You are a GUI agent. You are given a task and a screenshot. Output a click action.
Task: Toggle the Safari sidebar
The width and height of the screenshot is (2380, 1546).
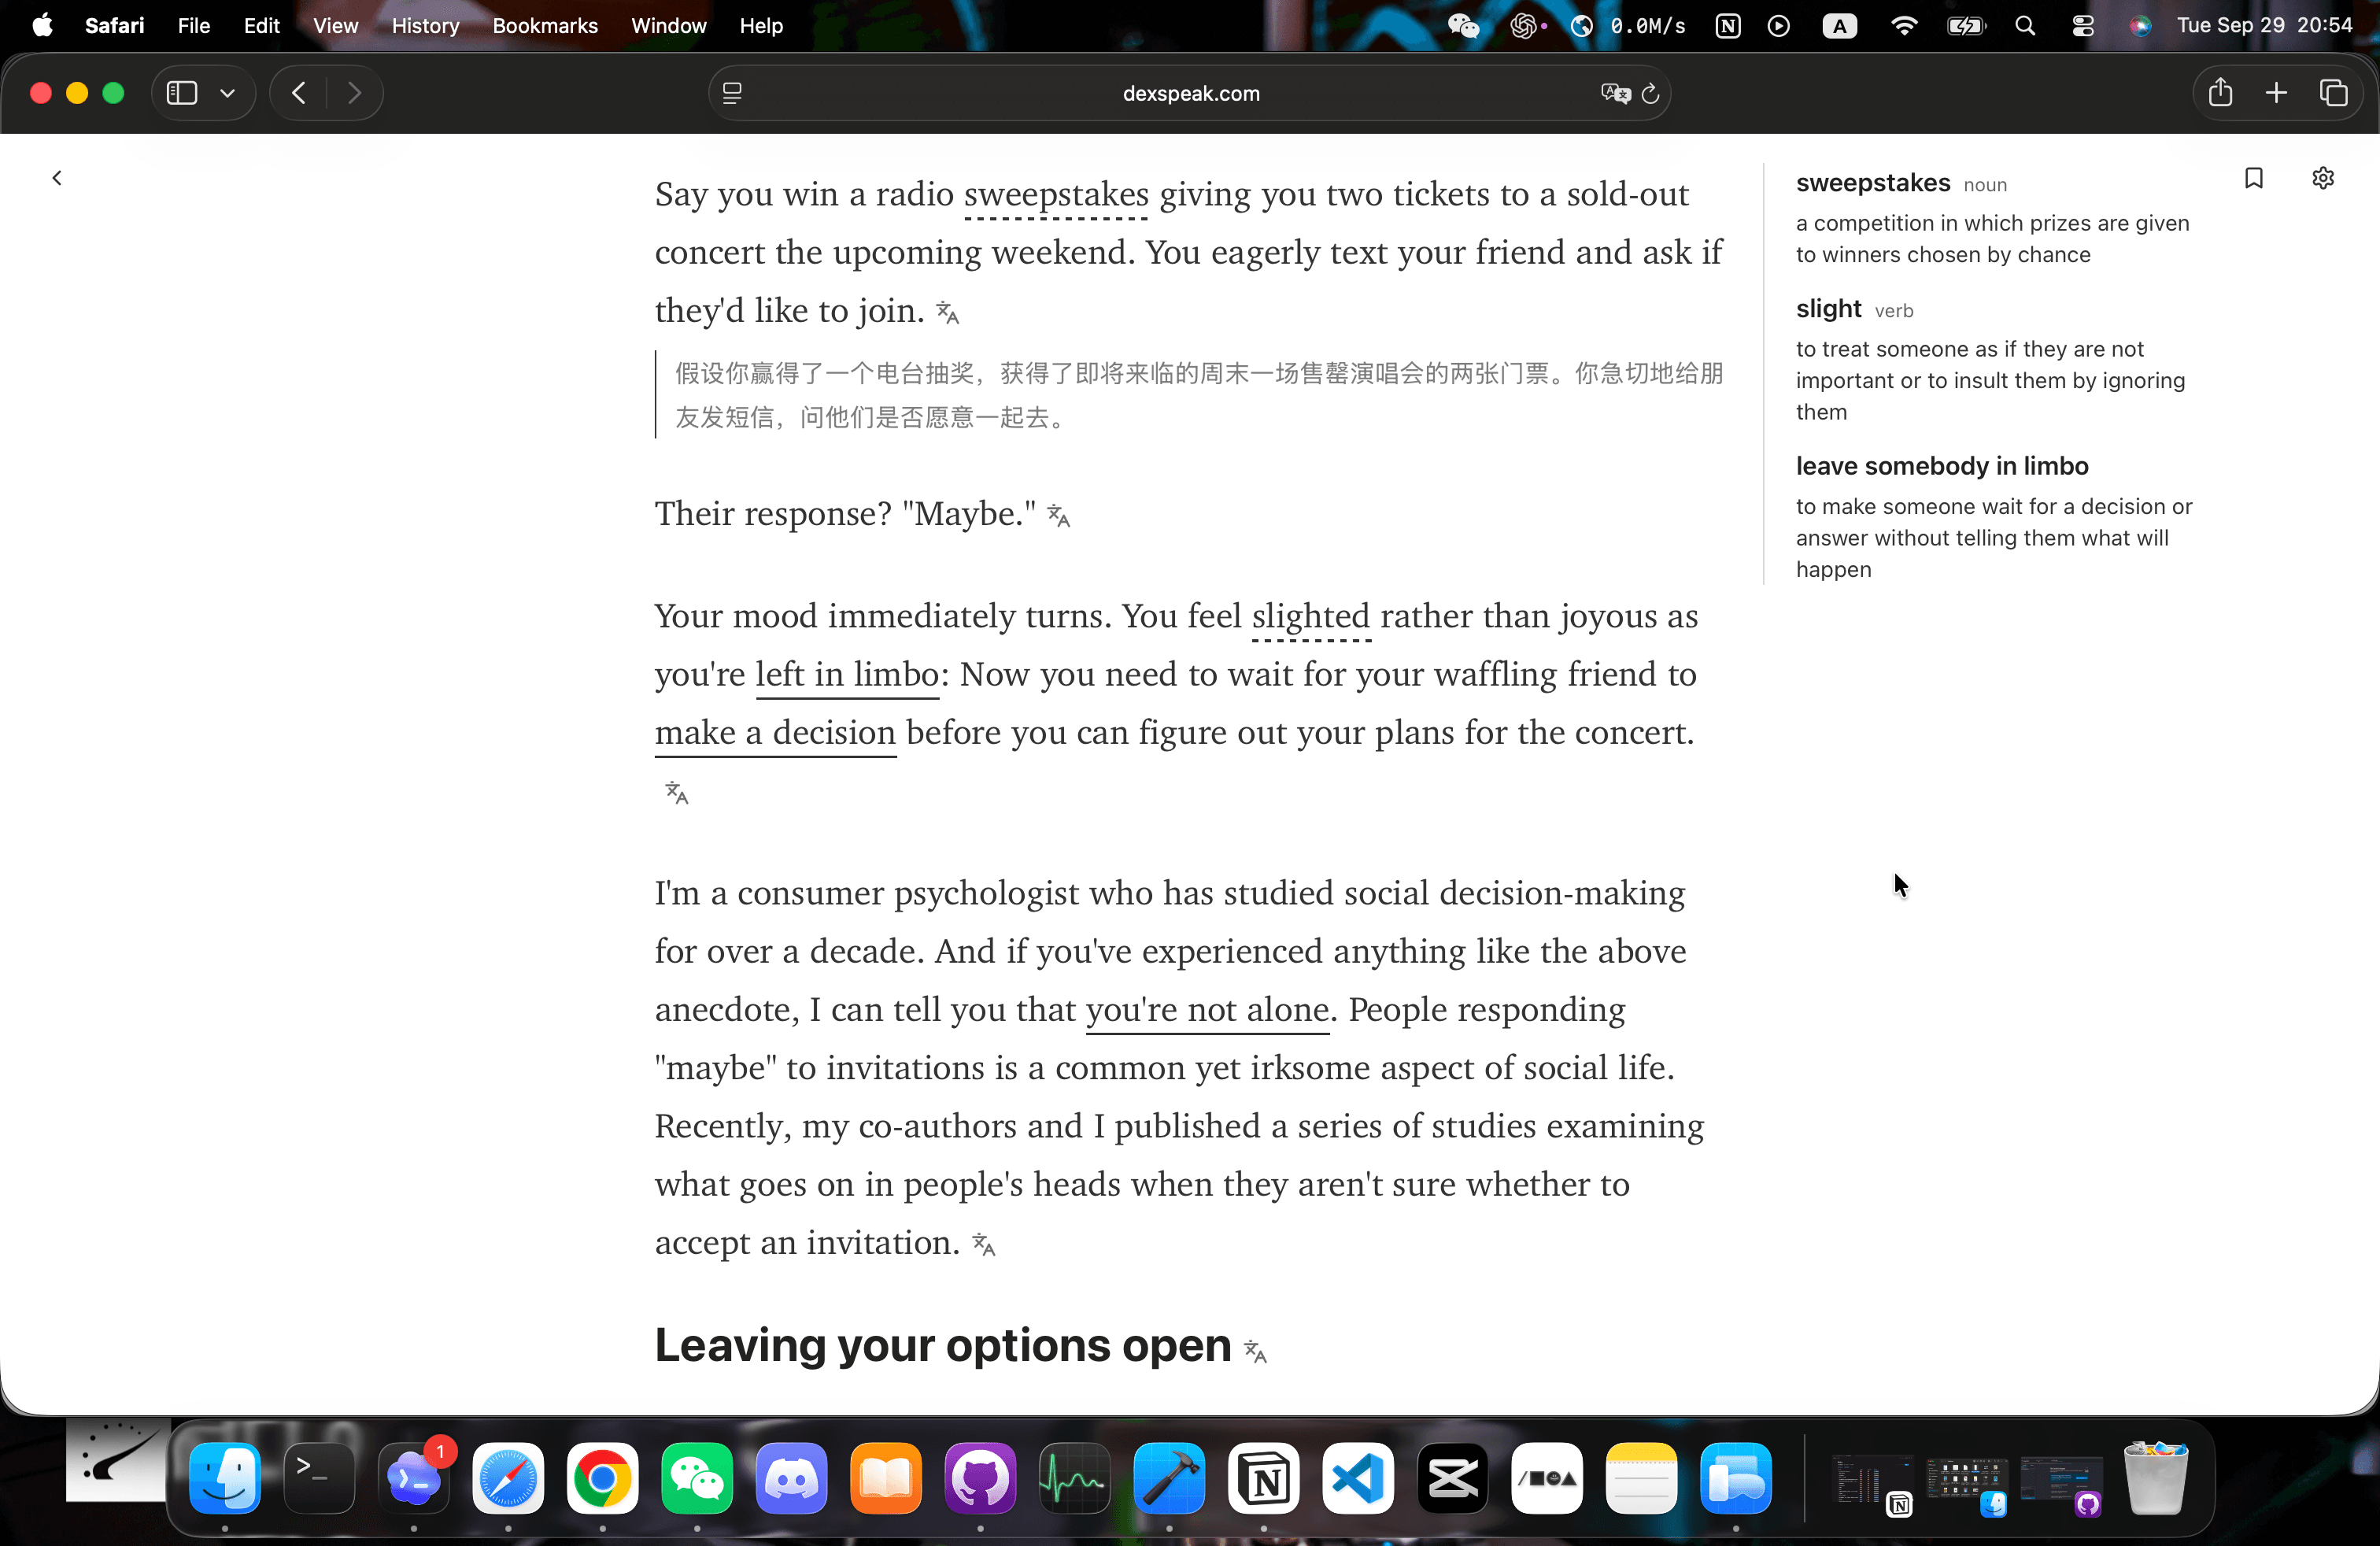click(182, 93)
